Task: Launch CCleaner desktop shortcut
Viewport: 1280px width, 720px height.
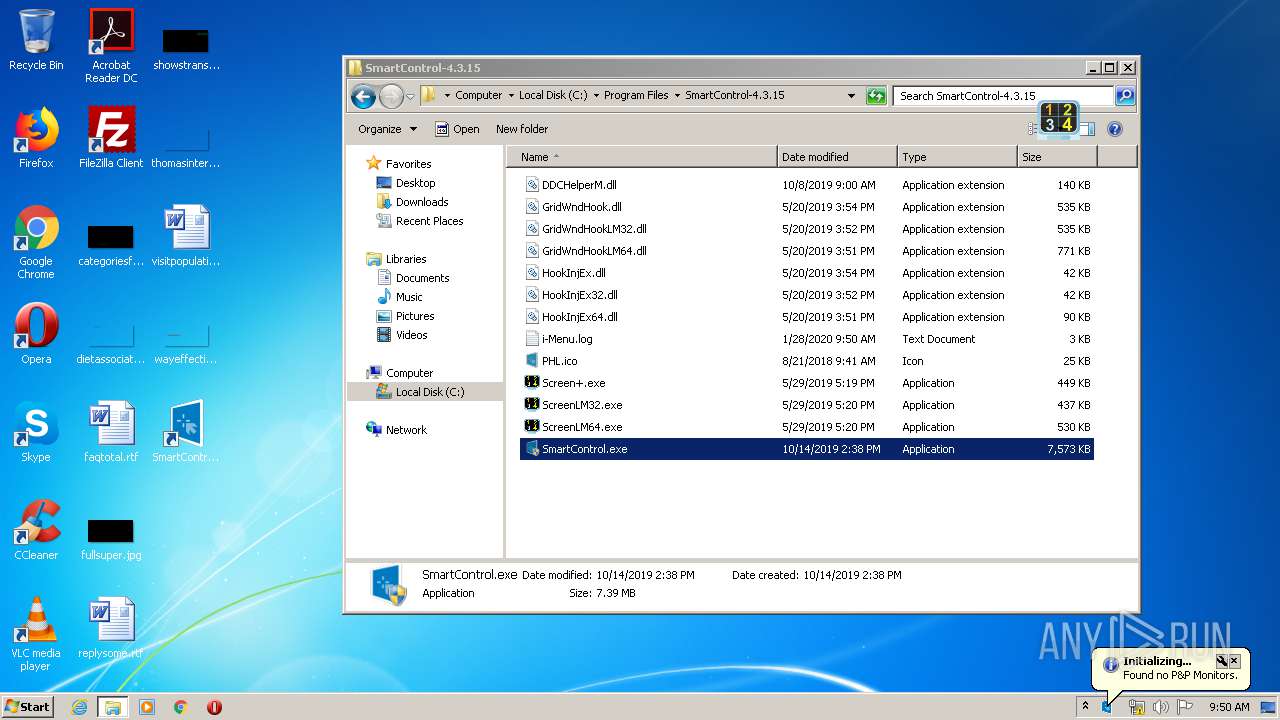Action: pyautogui.click(x=36, y=530)
